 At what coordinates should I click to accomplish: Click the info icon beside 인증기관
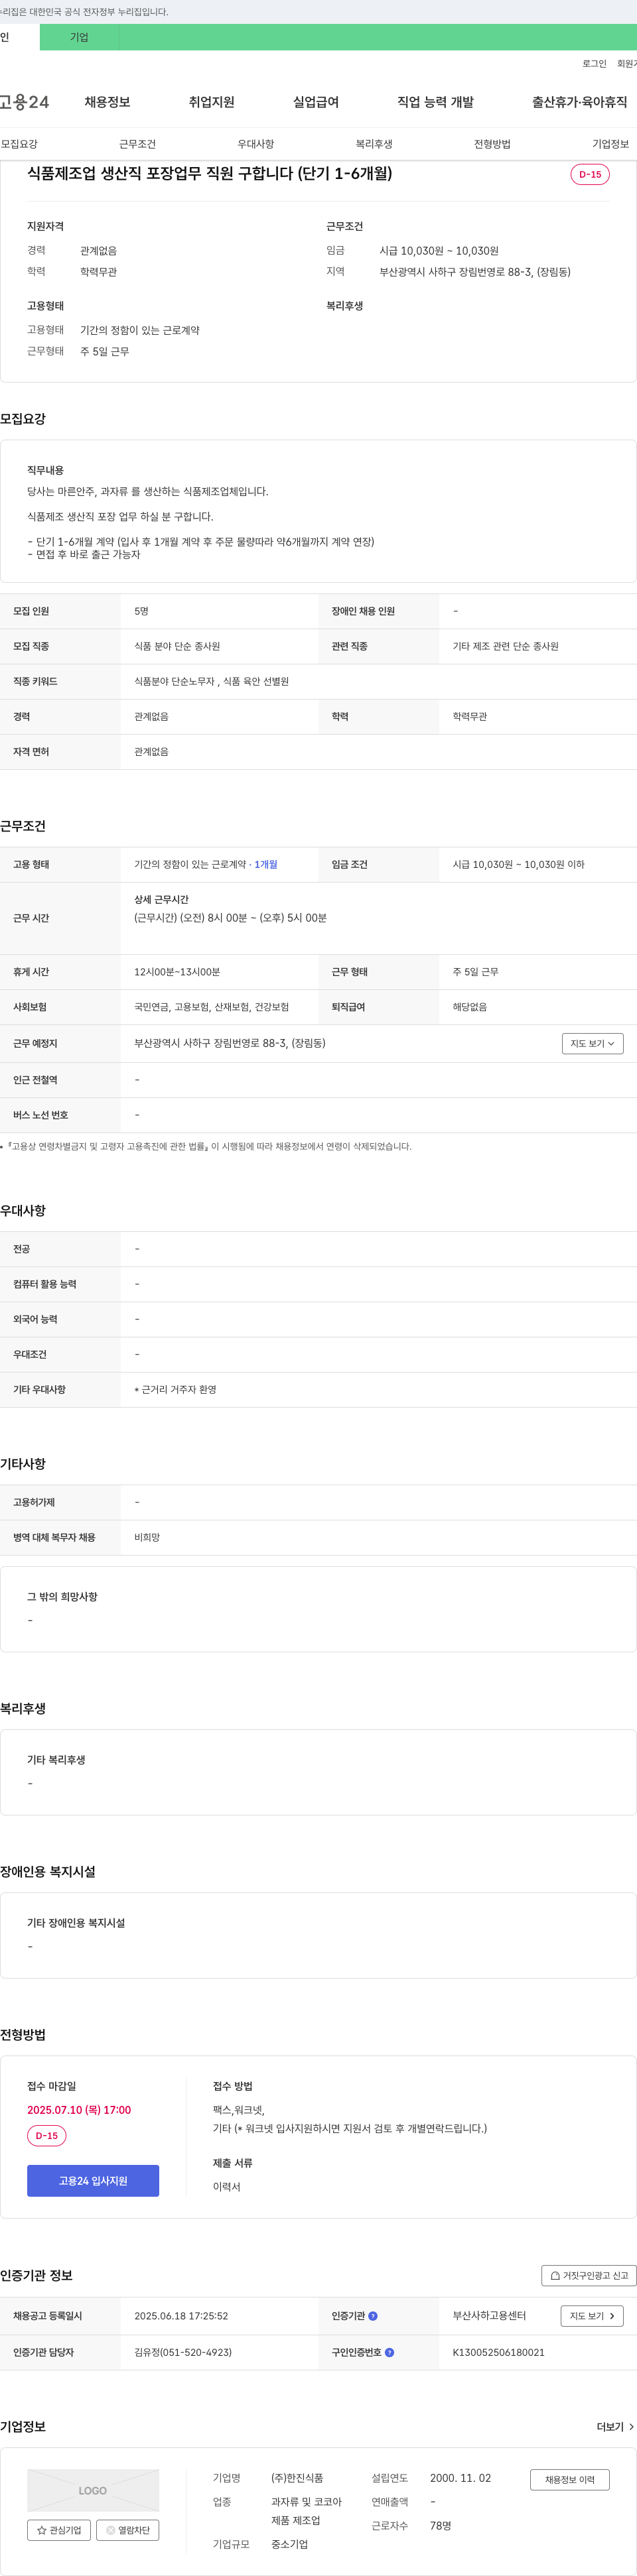[373, 2316]
